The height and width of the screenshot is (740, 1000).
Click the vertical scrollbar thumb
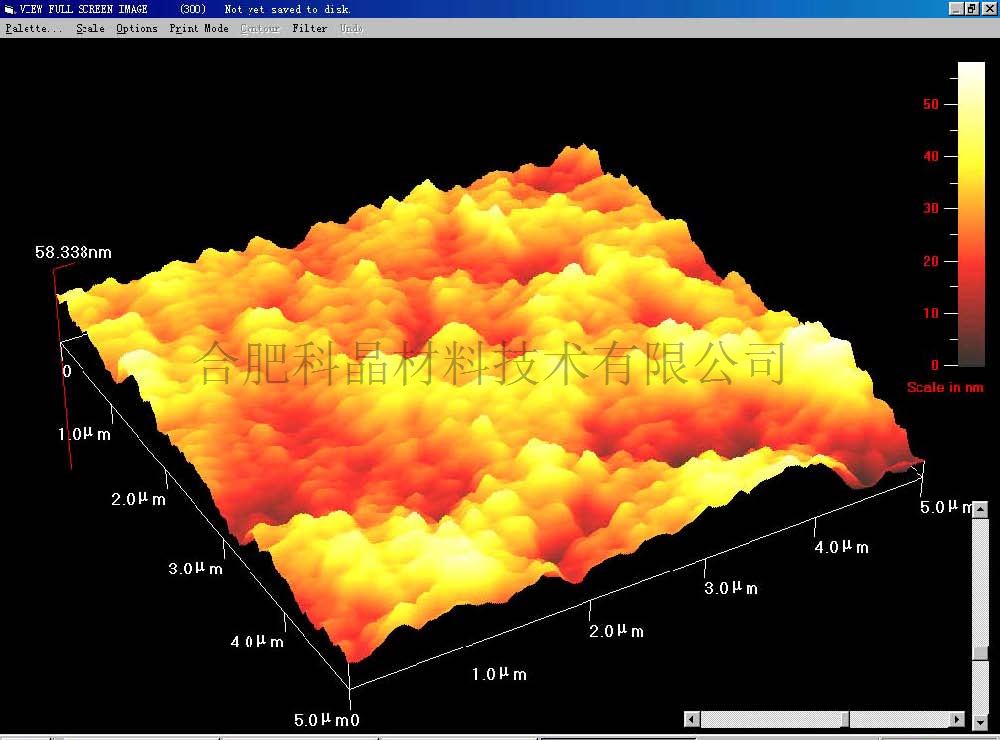pyautogui.click(x=981, y=652)
